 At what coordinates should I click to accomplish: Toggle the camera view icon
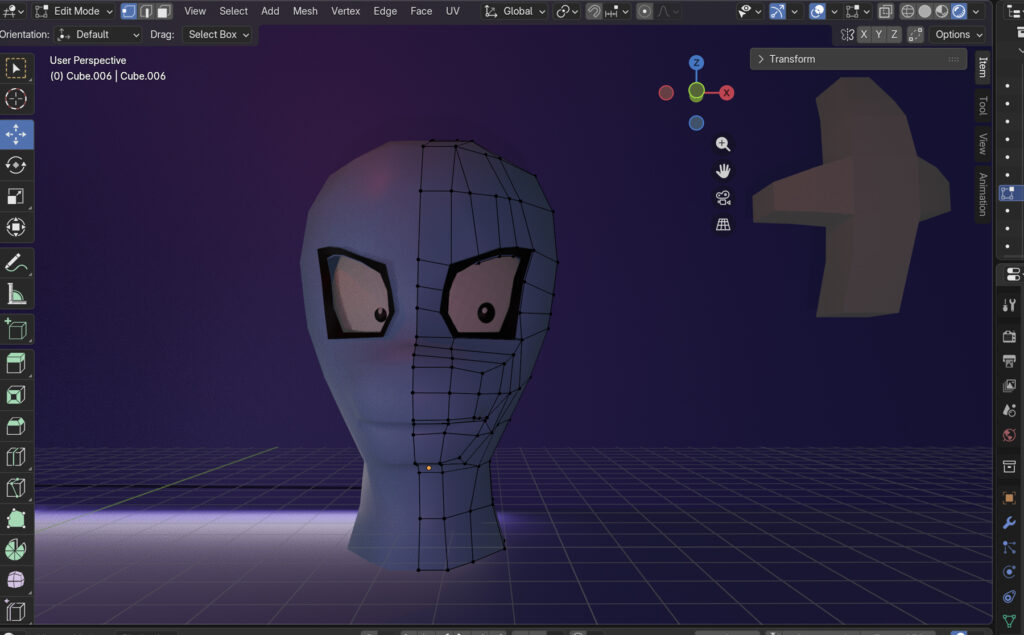pyautogui.click(x=723, y=198)
